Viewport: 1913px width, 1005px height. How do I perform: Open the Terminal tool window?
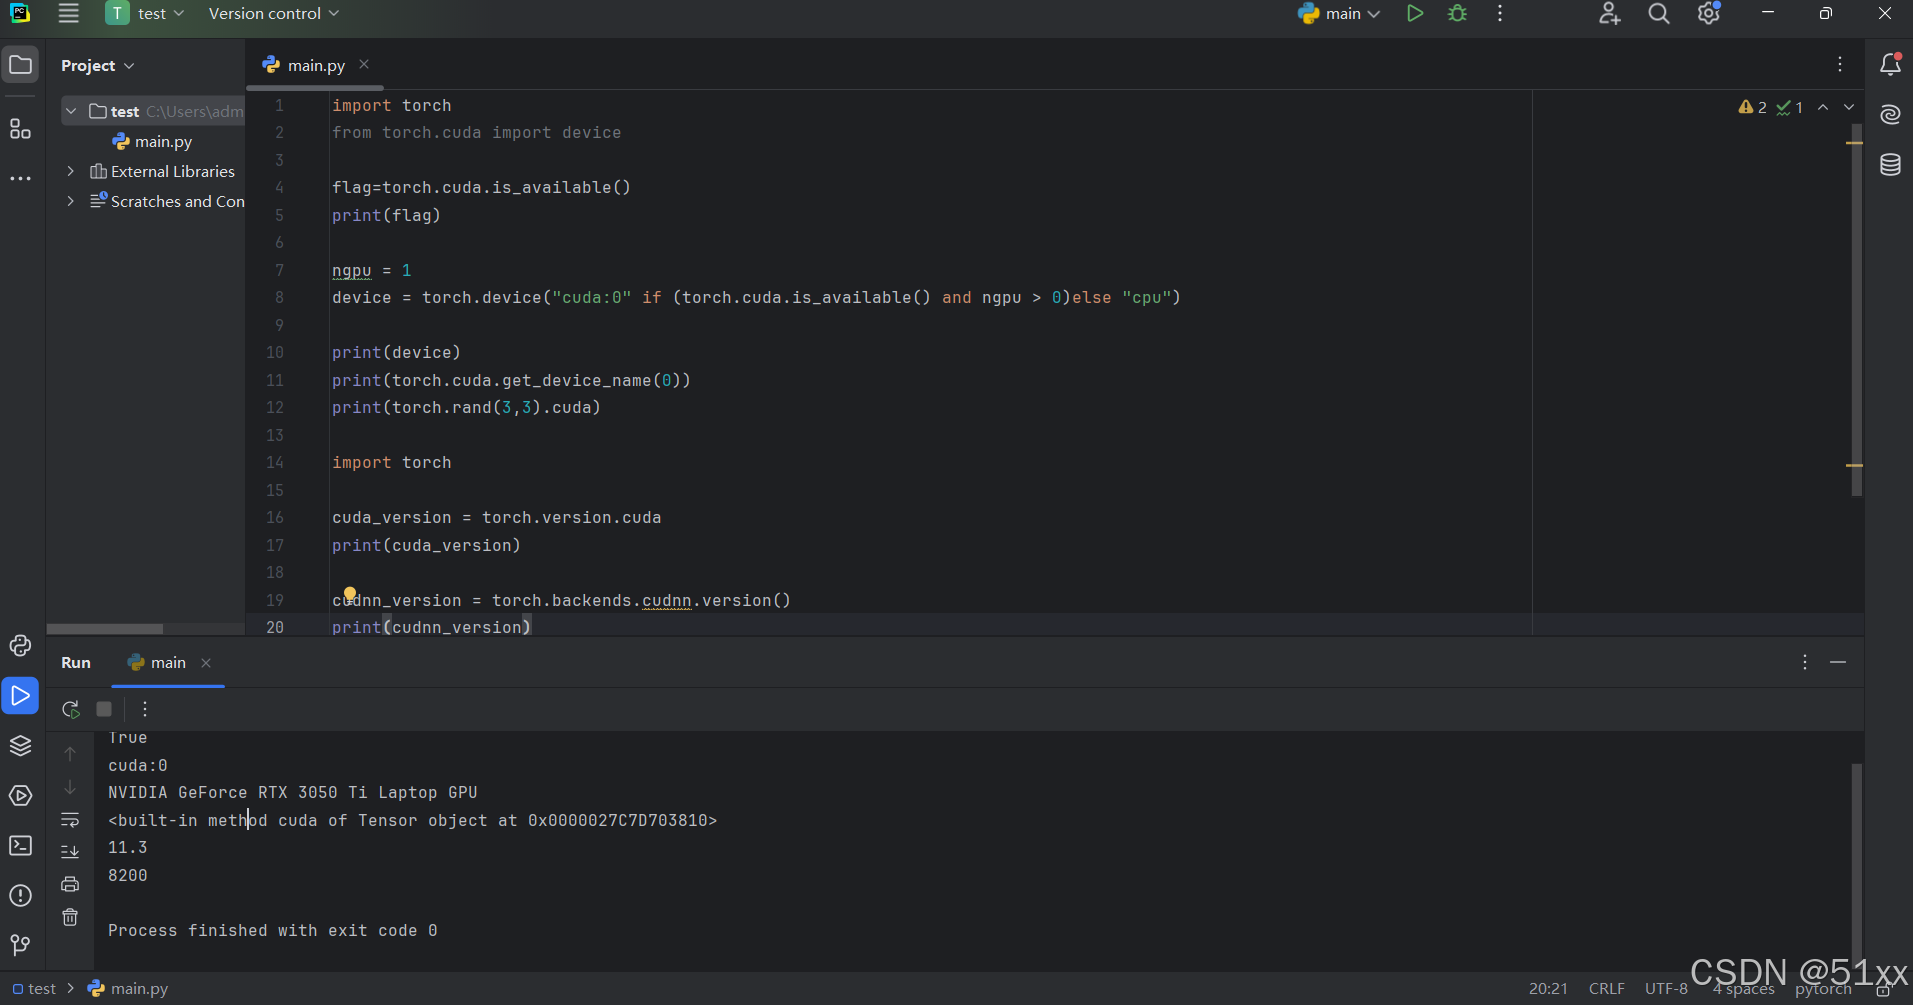click(20, 845)
